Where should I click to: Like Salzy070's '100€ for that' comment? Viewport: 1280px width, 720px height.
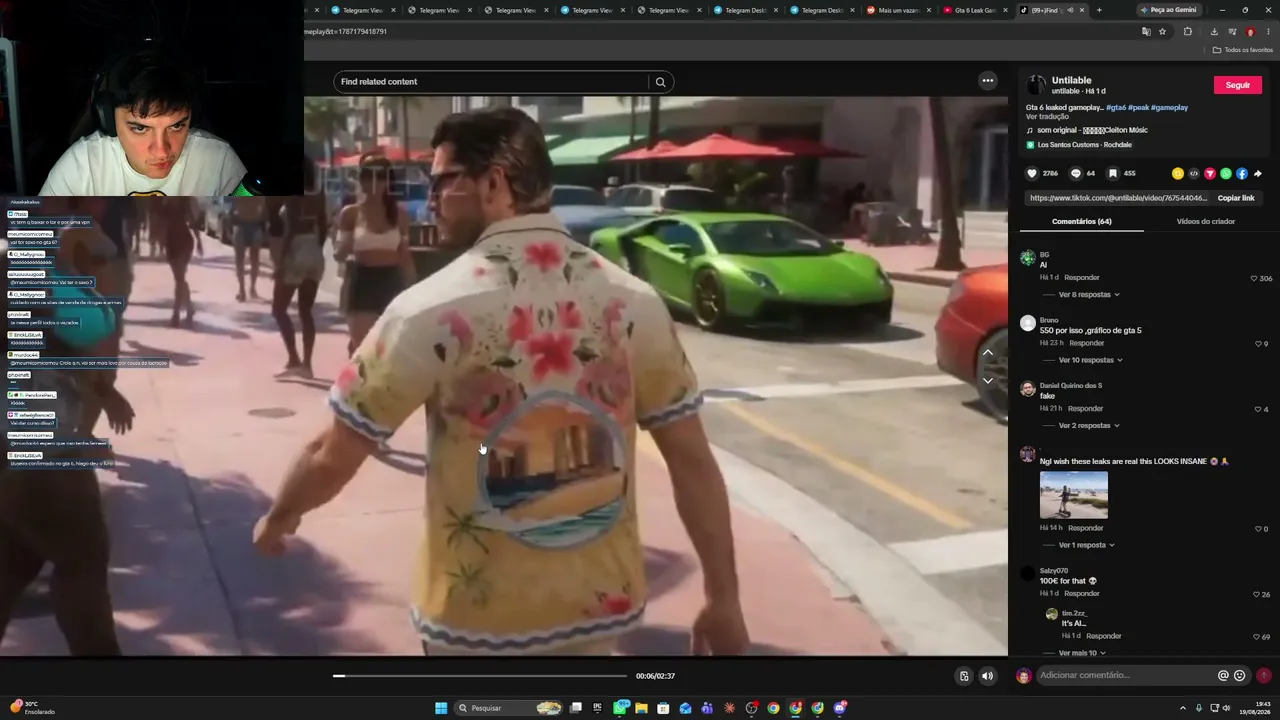[x=1257, y=594]
